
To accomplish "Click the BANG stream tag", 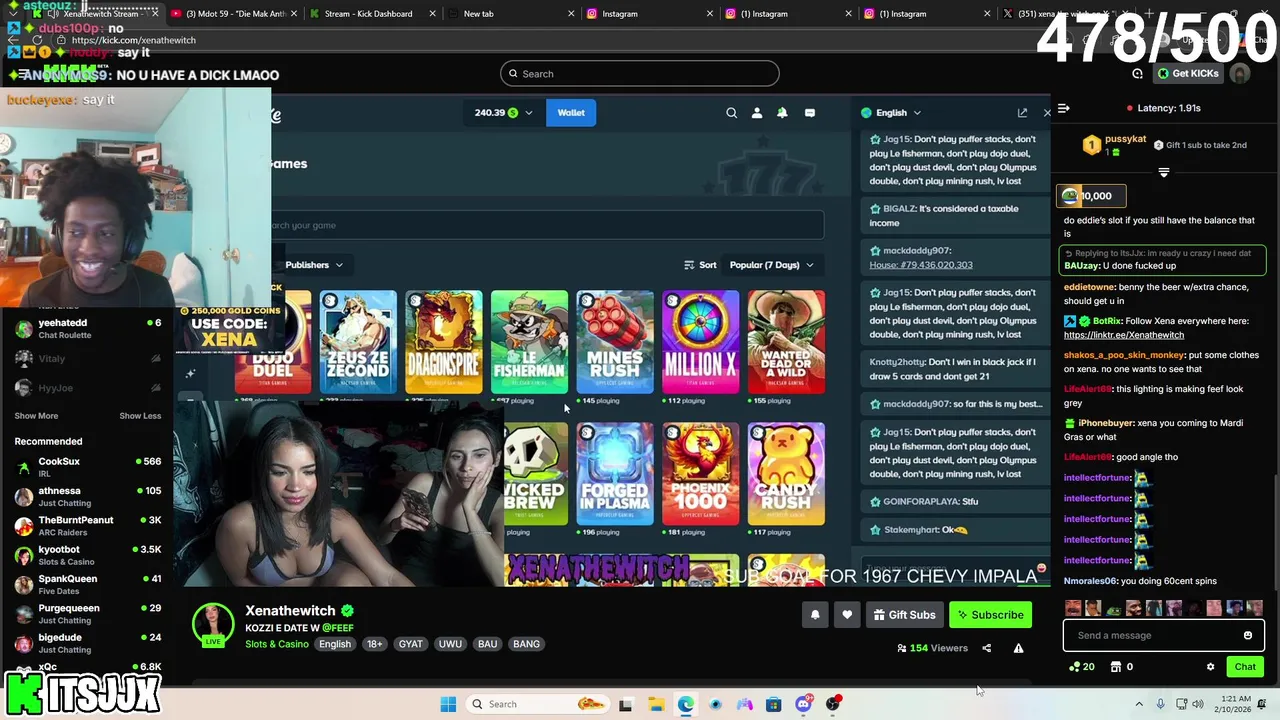I will 526,644.
